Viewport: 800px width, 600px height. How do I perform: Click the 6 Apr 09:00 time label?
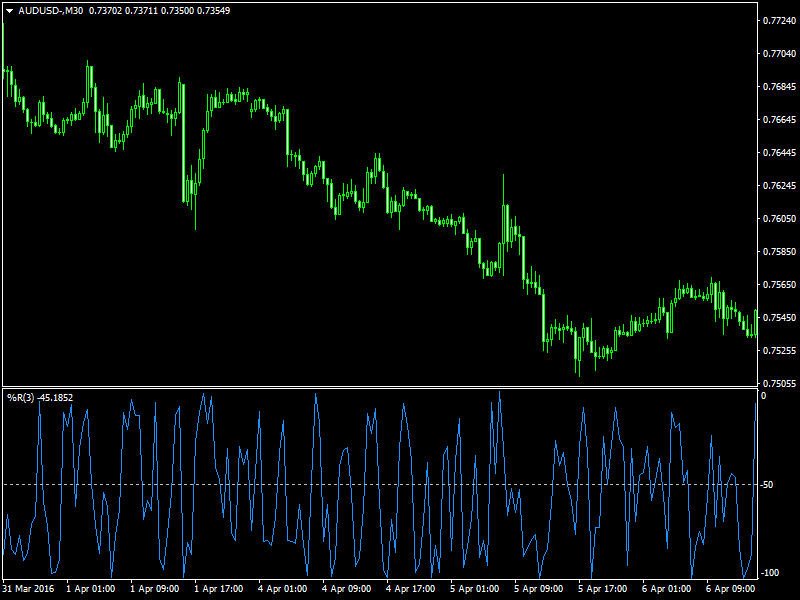pos(731,589)
